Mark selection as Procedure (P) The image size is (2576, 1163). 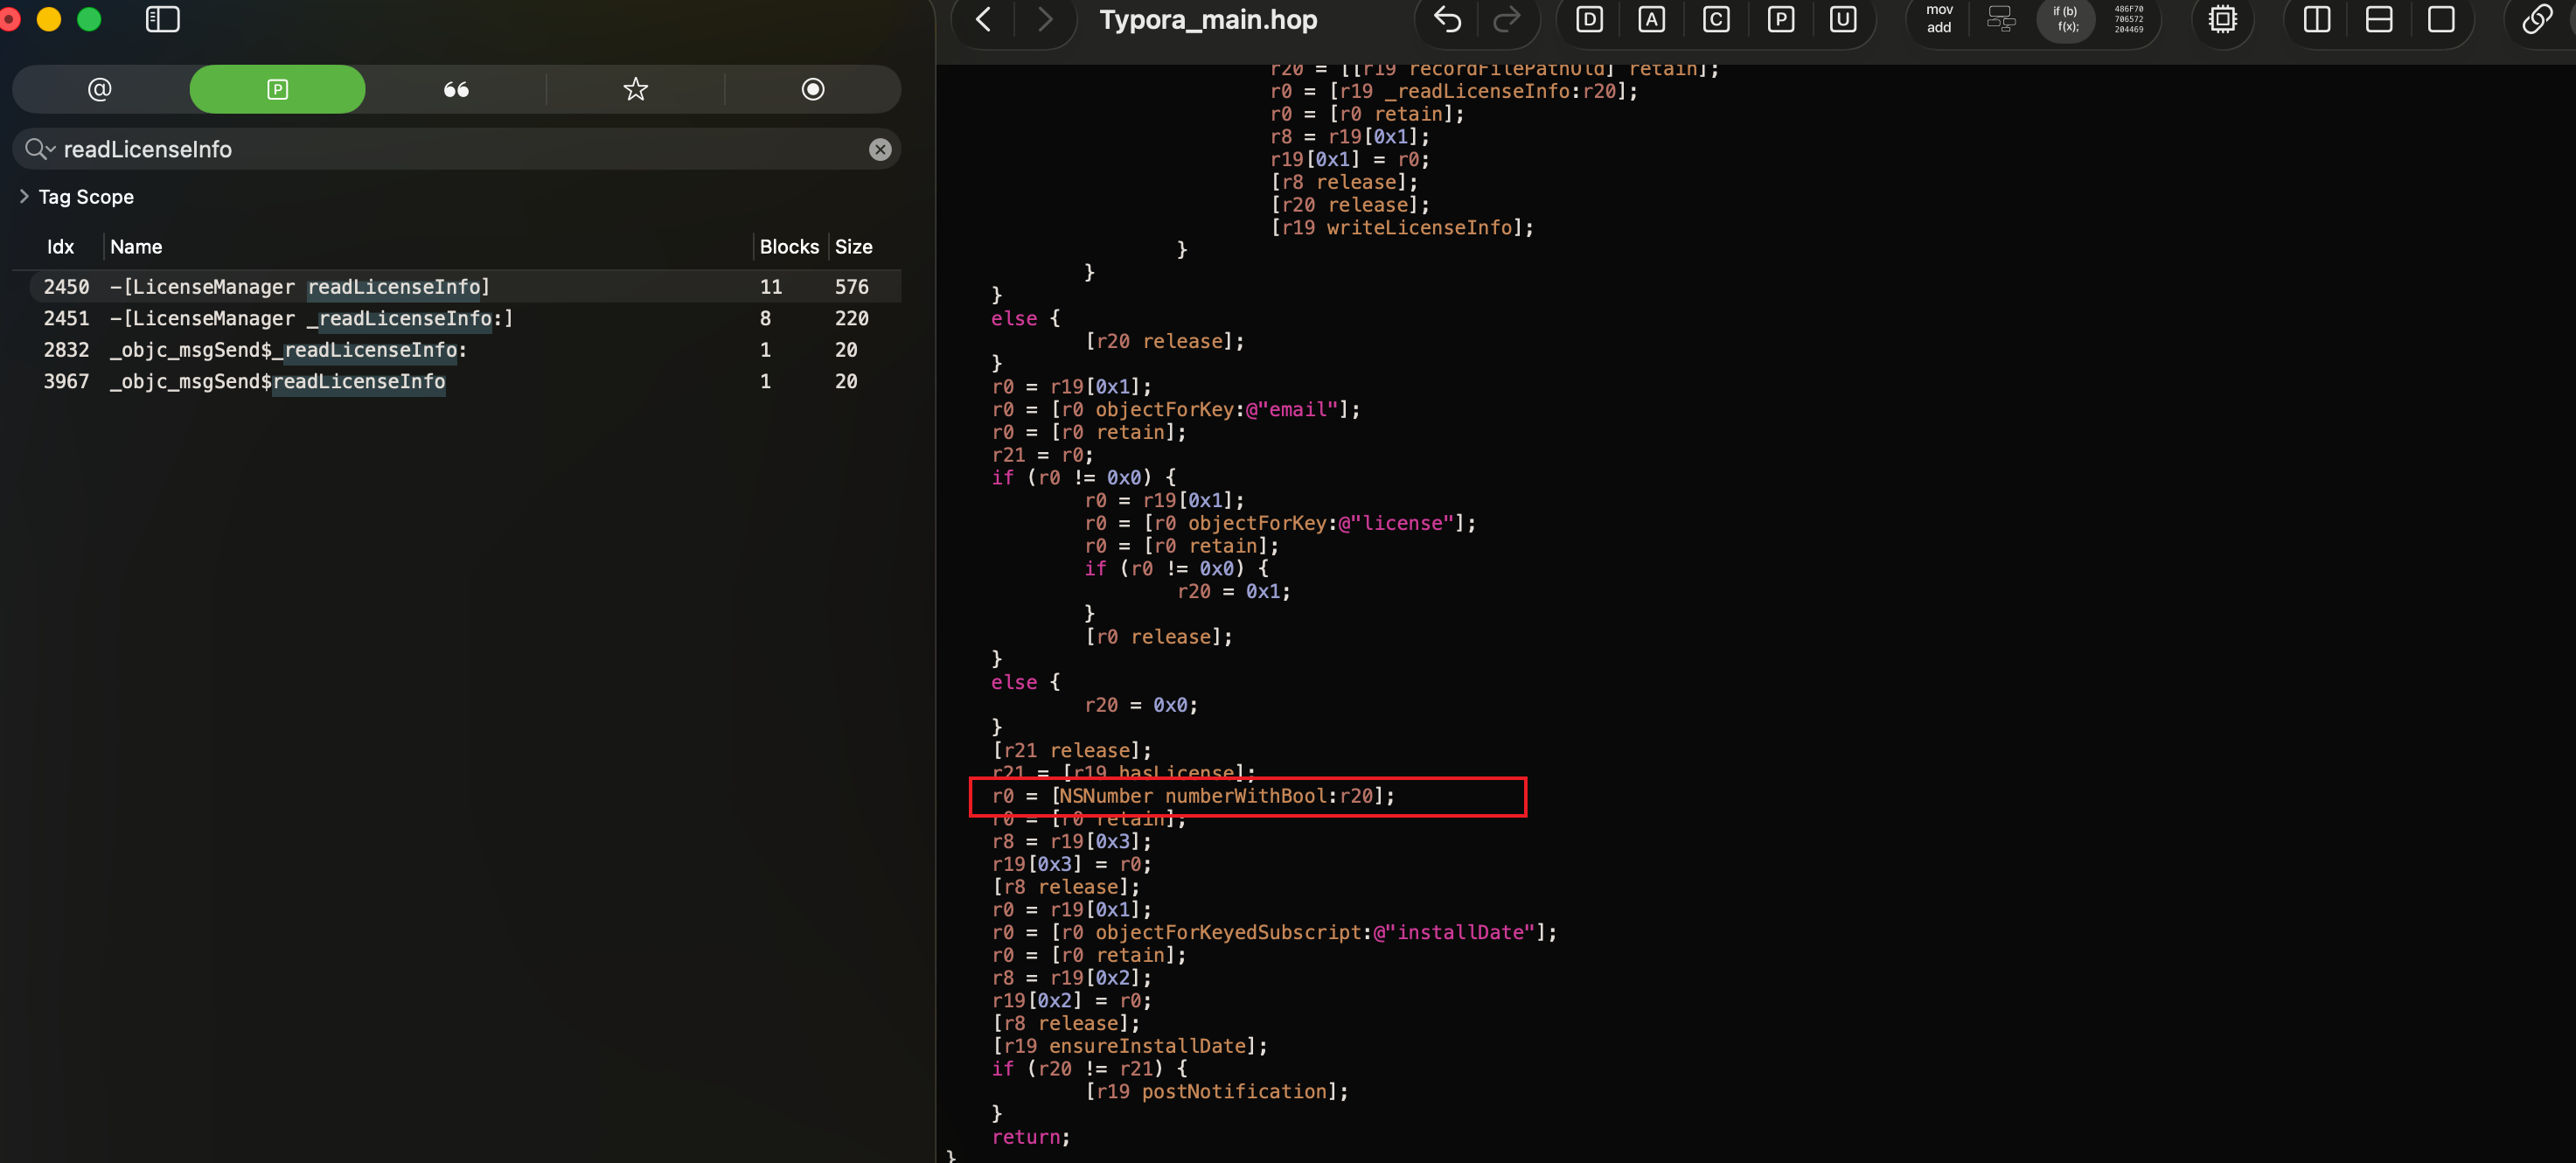click(x=1781, y=19)
